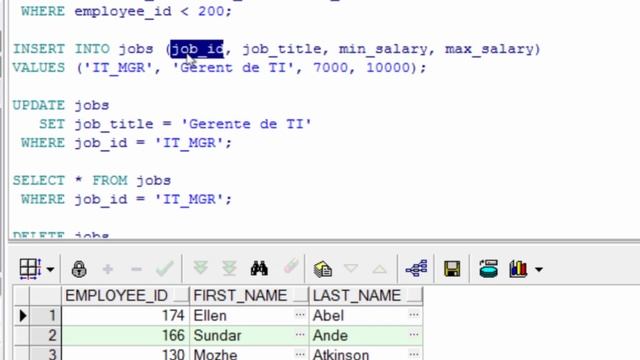Switch to single record view icon
The height and width of the screenshot is (360, 640).
322,269
